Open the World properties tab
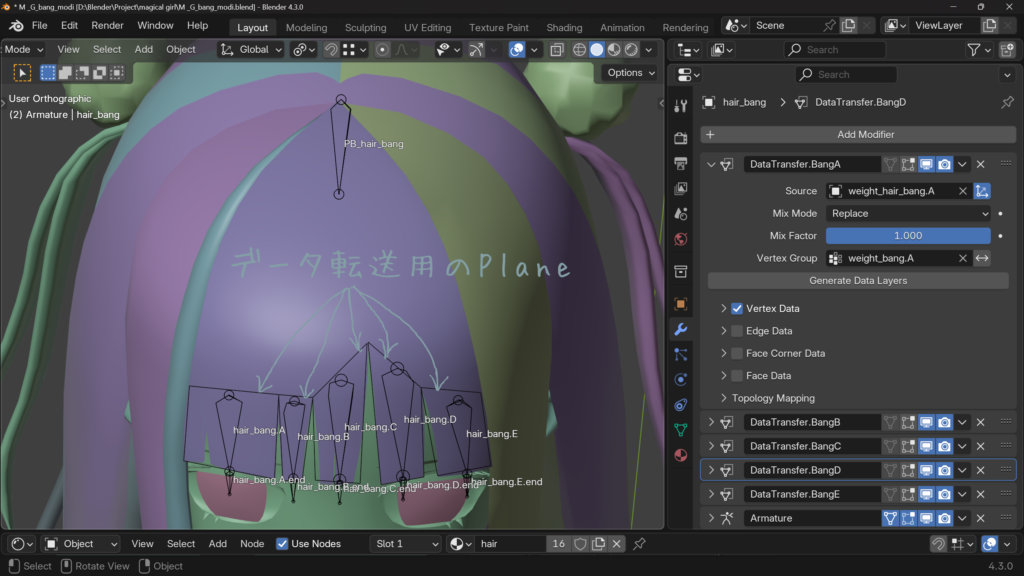This screenshot has width=1024, height=576. tap(681, 239)
